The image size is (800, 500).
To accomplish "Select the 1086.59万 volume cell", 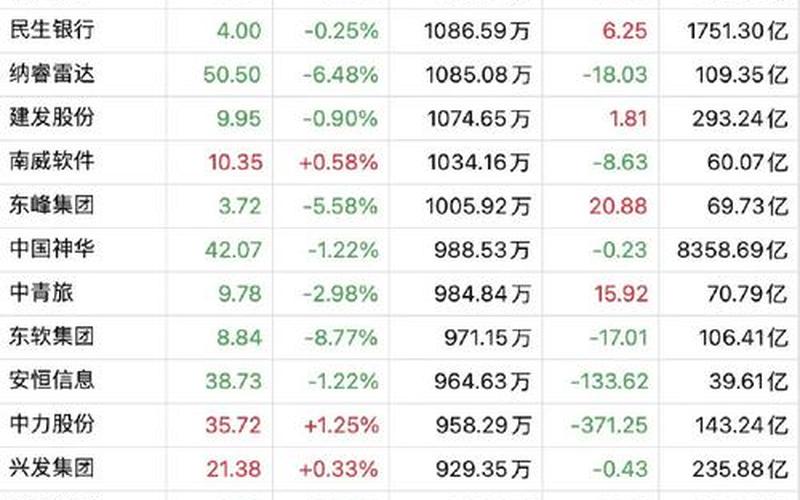I will point(475,31).
